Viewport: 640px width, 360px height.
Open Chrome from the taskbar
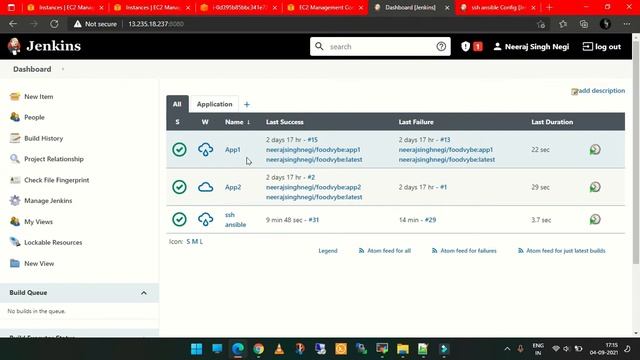click(258, 349)
